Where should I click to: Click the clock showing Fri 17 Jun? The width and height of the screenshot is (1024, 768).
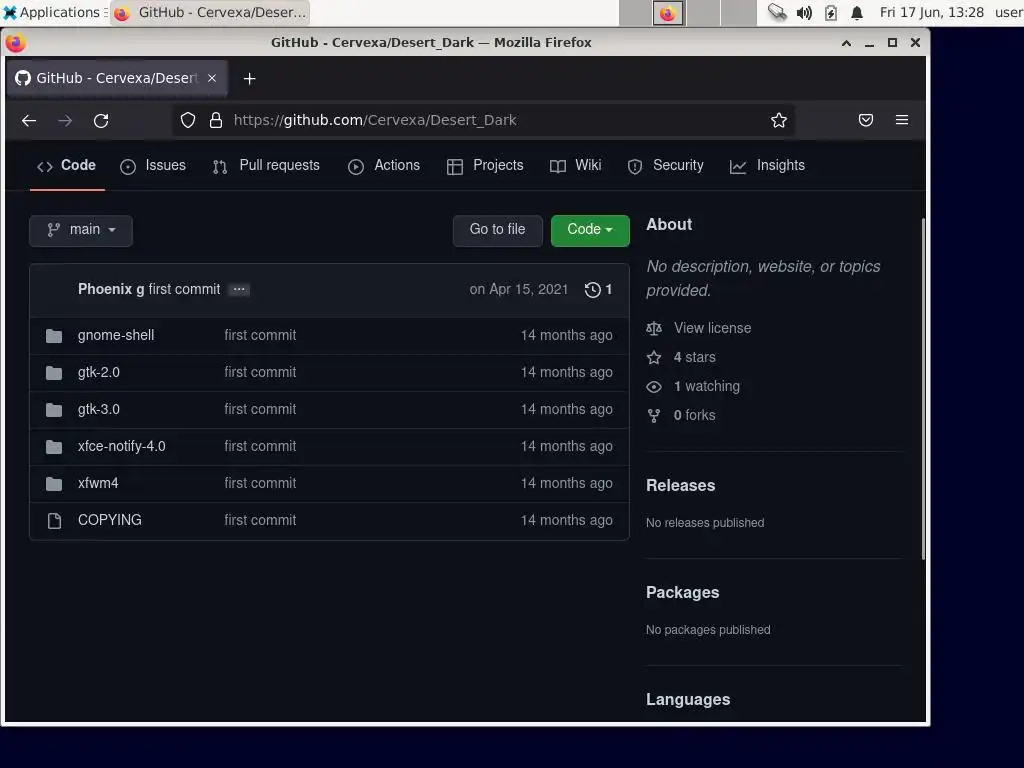coord(931,12)
